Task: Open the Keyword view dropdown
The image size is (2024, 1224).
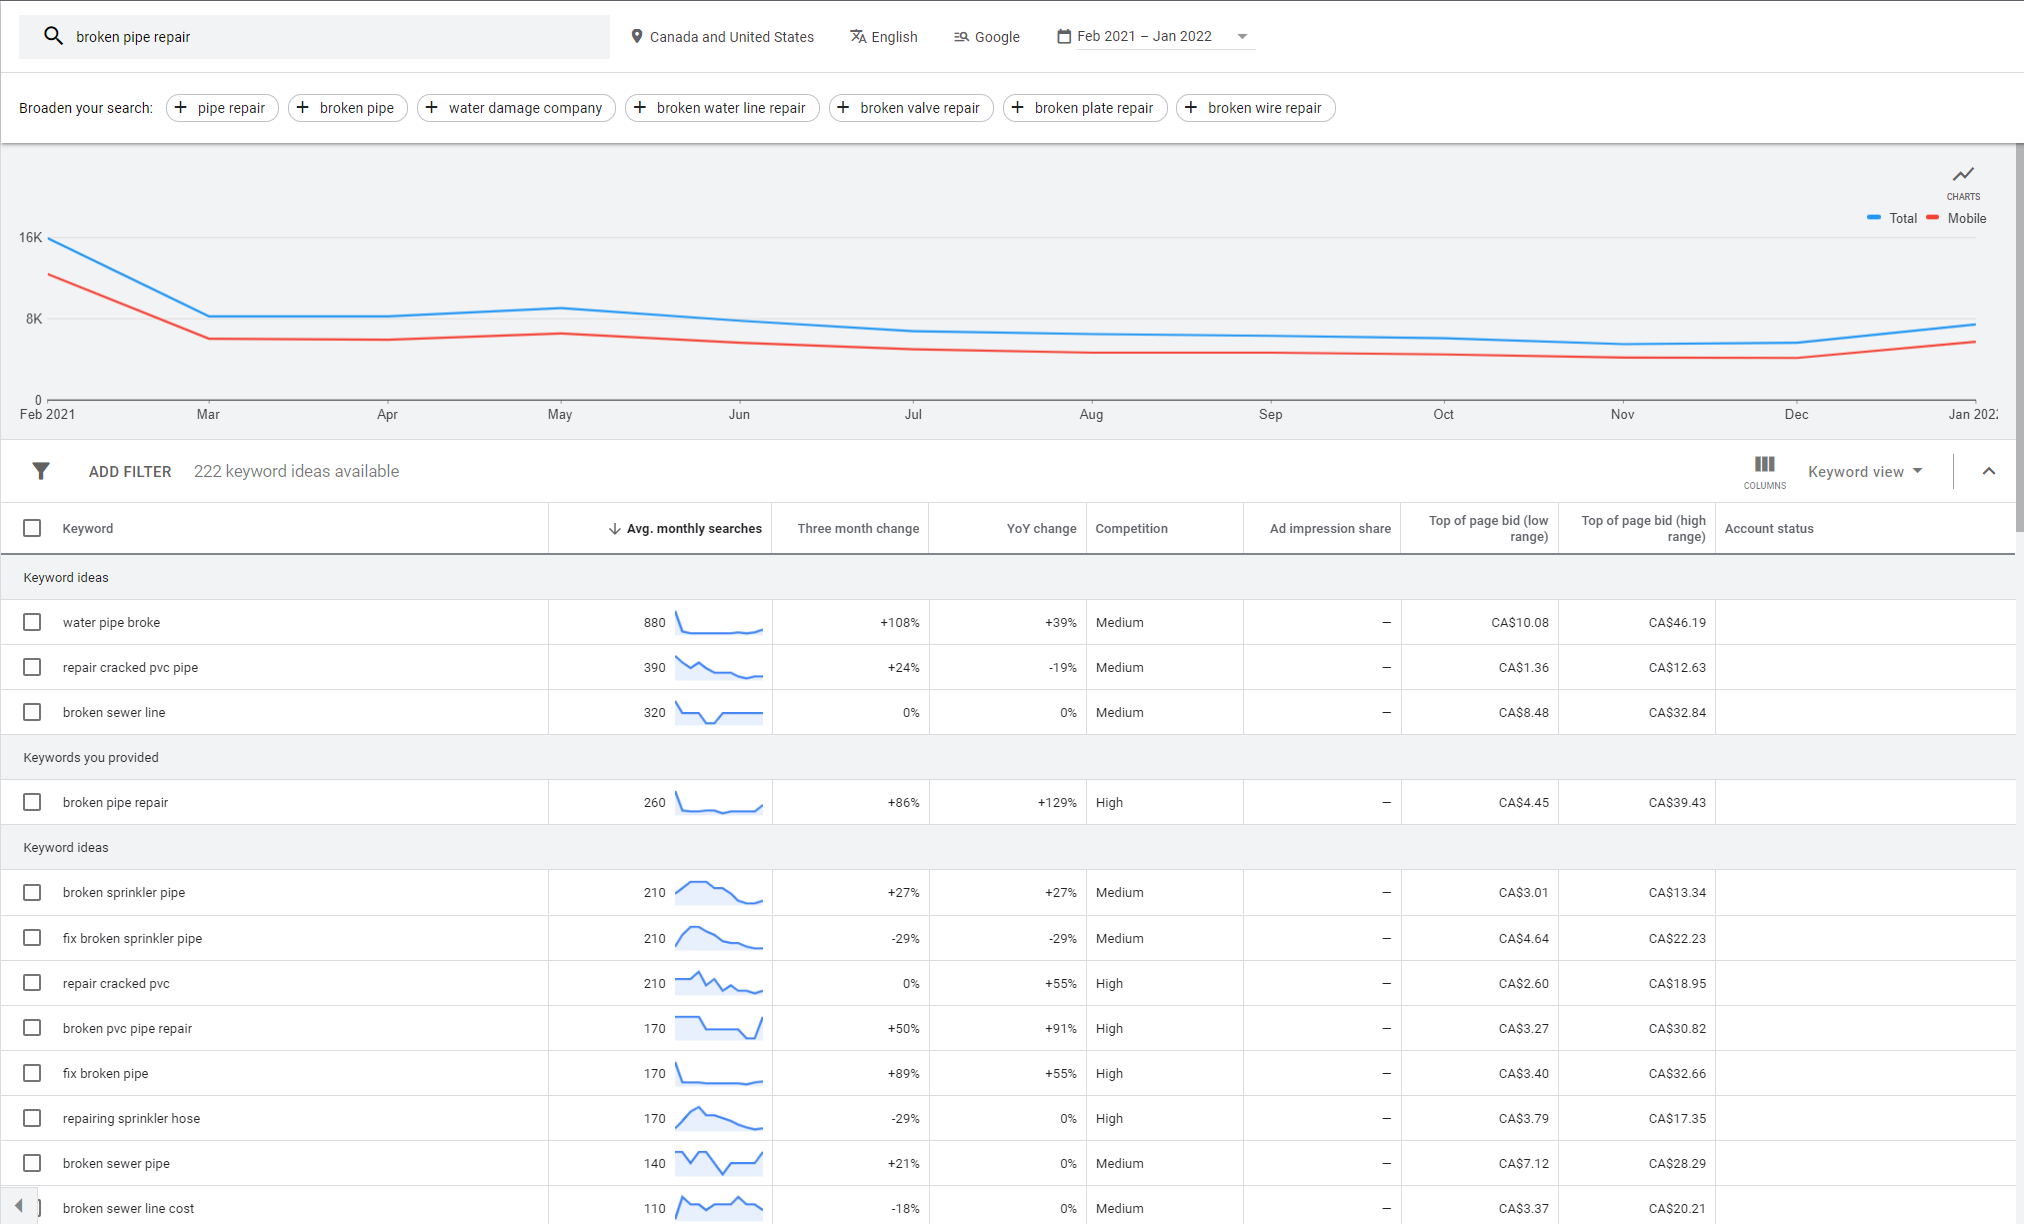Action: click(1865, 471)
